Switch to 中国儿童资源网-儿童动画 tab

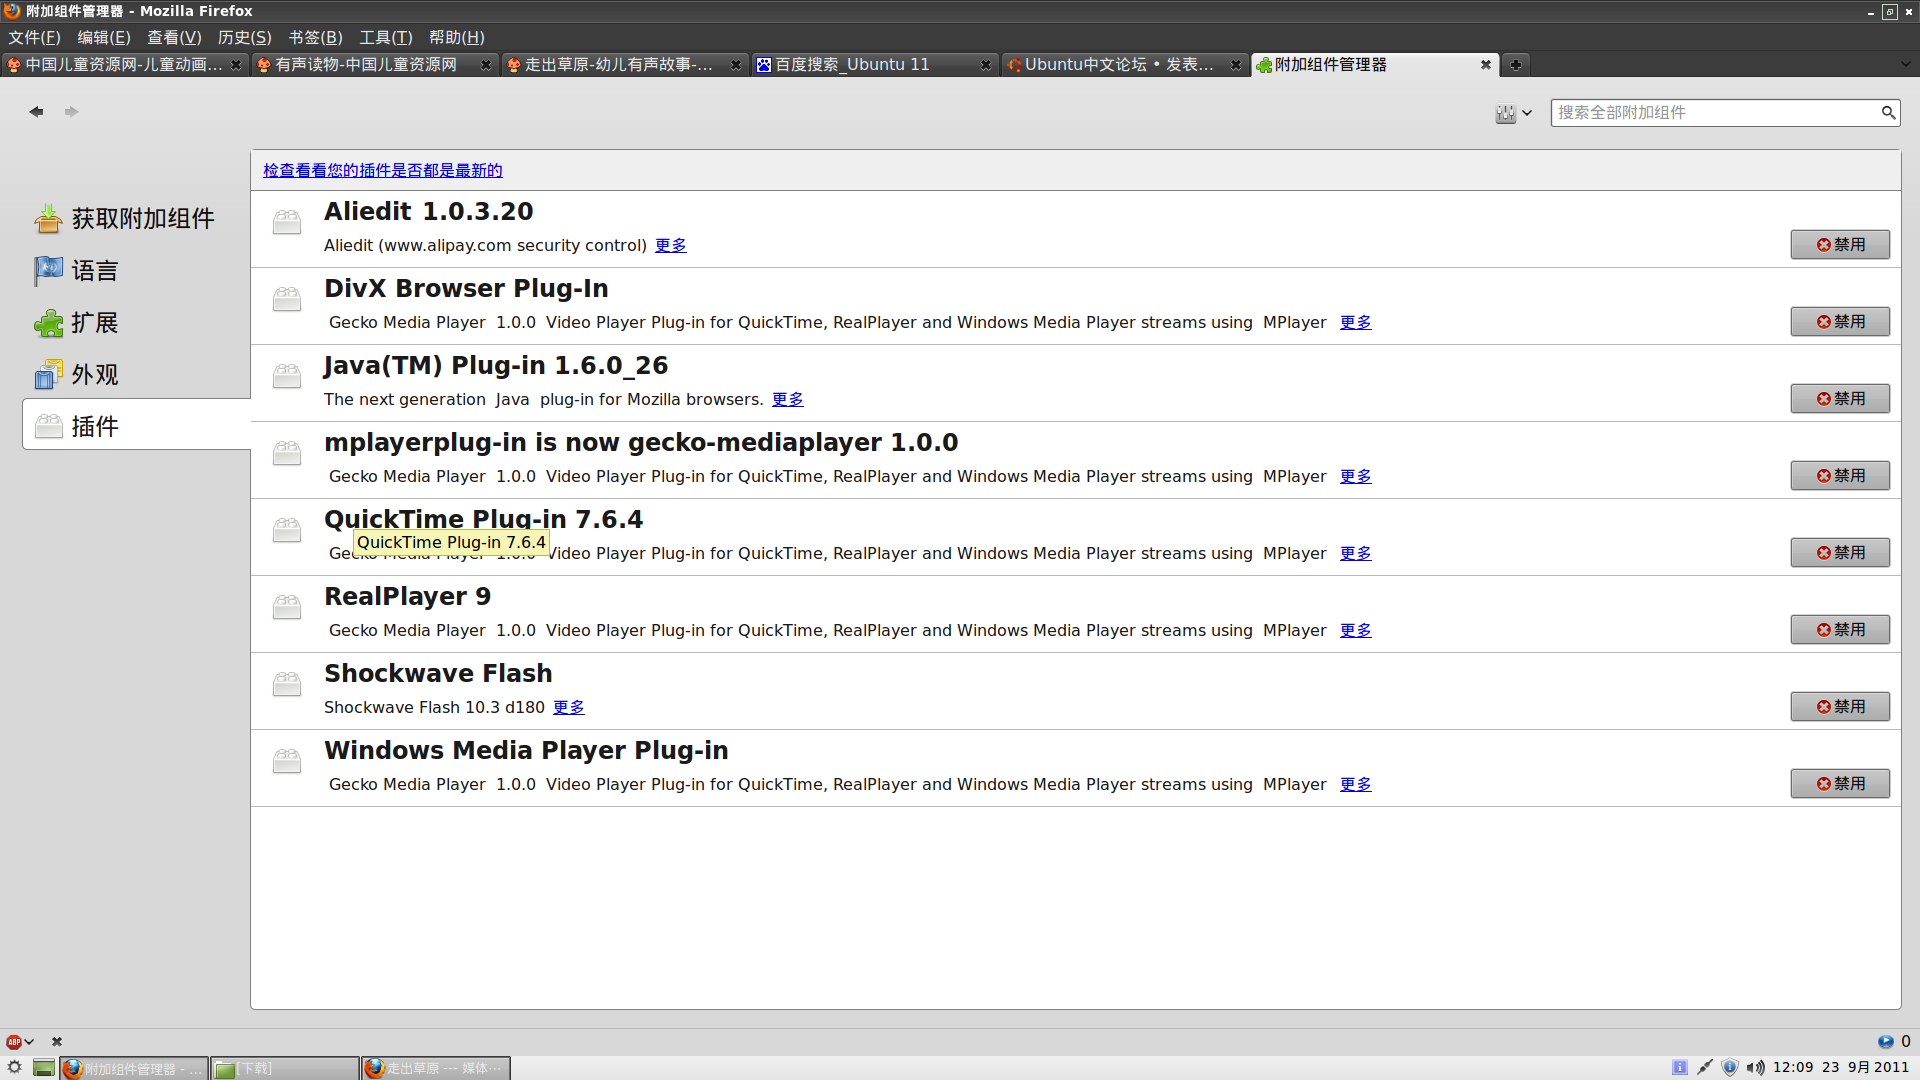124,64
